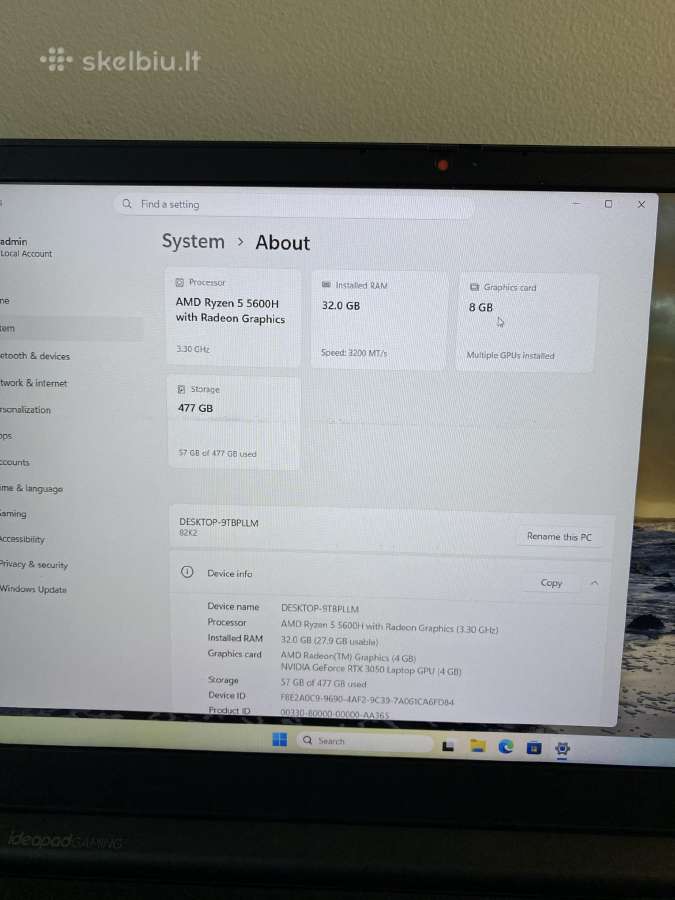Open Privacy & security settings
Image resolution: width=675 pixels, height=900 pixels.
coord(34,564)
